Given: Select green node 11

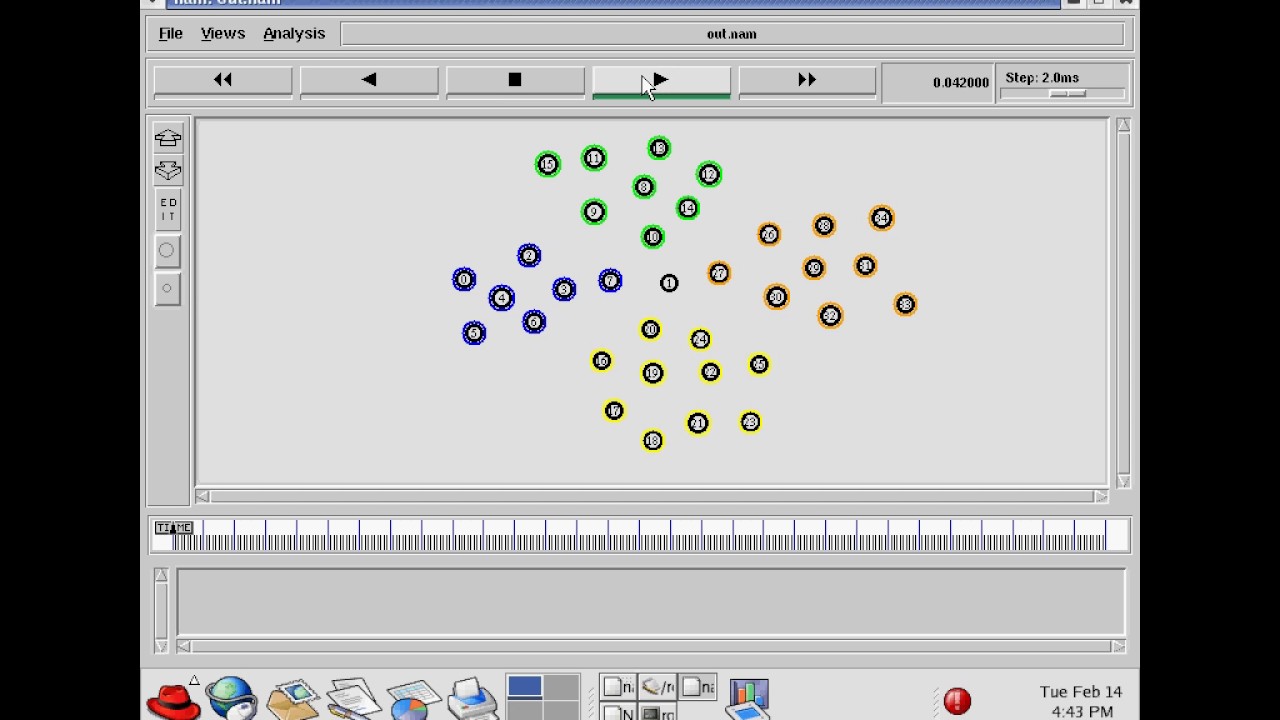Looking at the screenshot, I should (594, 158).
